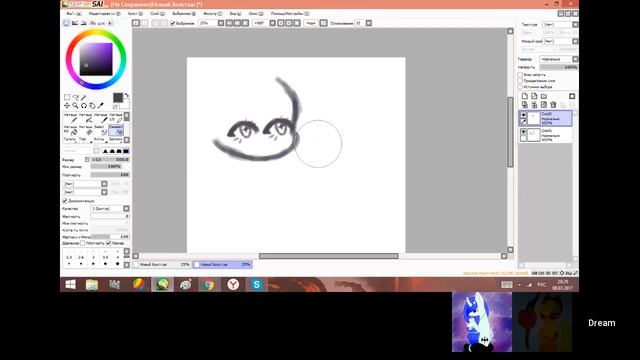Merge layer down icon
640x360 pixels.
click(534, 105)
